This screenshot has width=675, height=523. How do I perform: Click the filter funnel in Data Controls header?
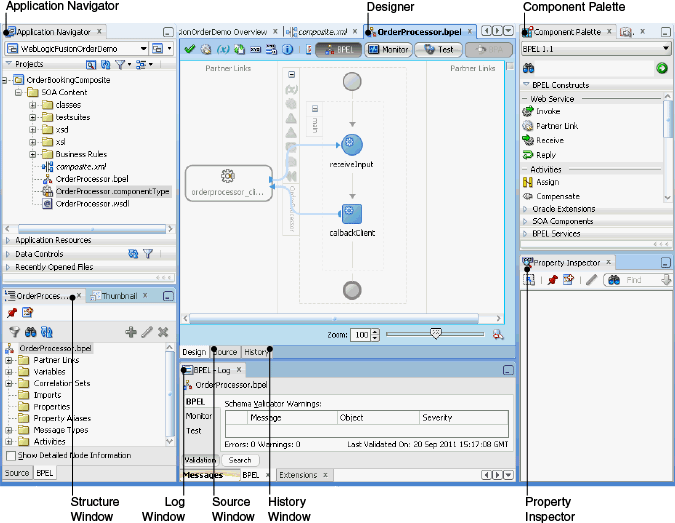point(148,254)
